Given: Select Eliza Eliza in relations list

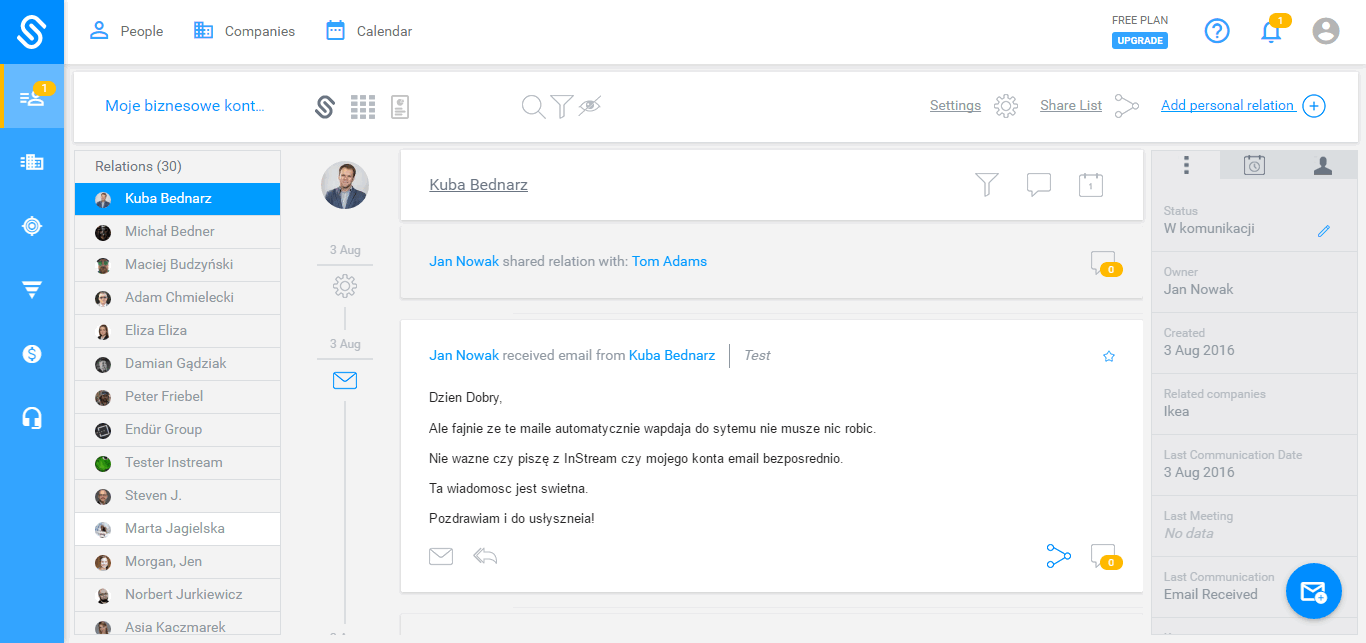Looking at the screenshot, I should tap(178, 331).
